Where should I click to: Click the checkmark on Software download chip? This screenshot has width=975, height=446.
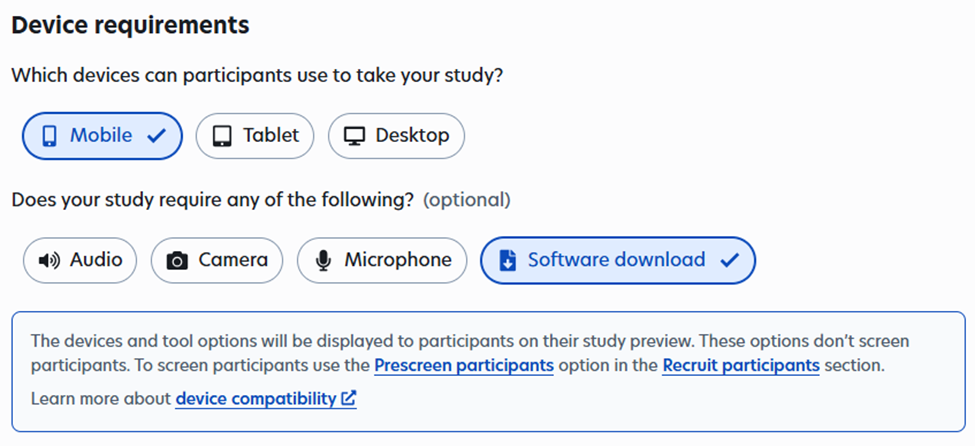(729, 260)
